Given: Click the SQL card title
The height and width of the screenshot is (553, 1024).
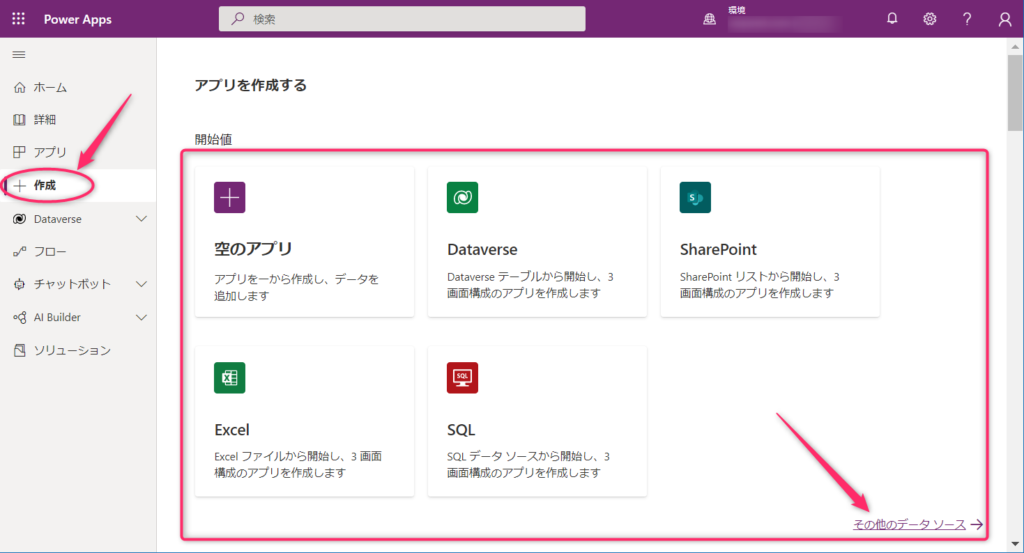Looking at the screenshot, I should 461,430.
